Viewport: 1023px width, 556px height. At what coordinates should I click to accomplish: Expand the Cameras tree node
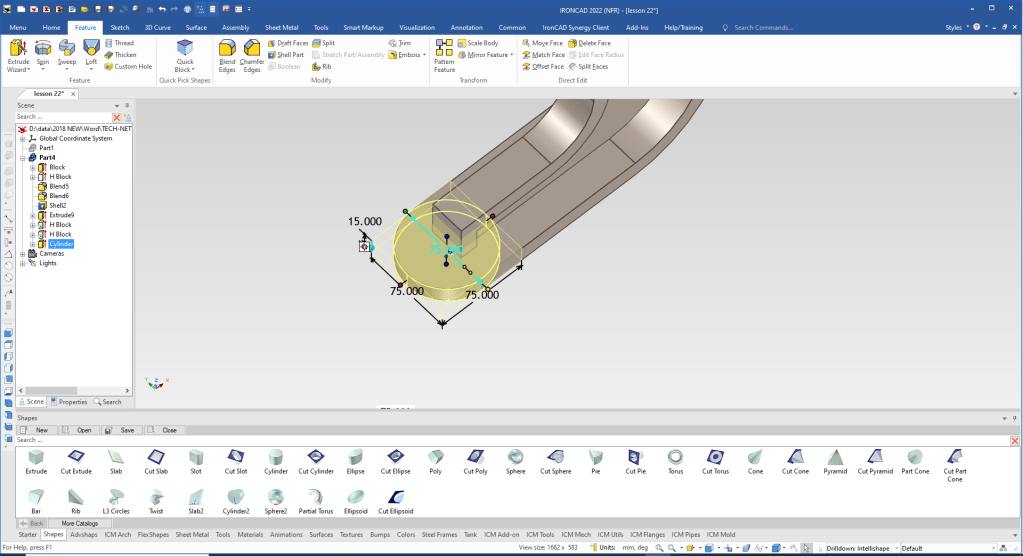tap(23, 254)
